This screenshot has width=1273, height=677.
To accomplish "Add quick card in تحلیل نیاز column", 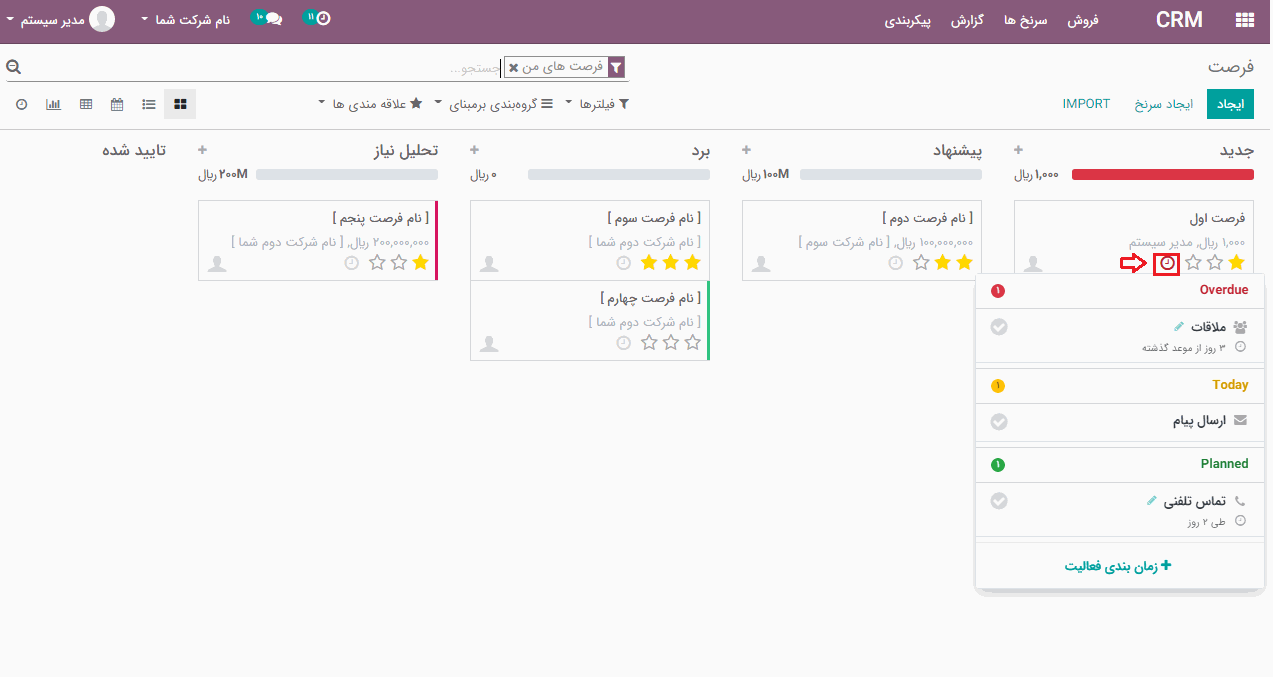I will (x=203, y=150).
